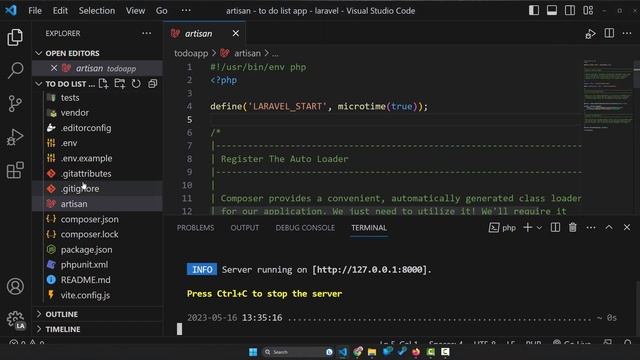Open Explorer views and more actions menu
The width and height of the screenshot is (640, 360).
point(147,33)
